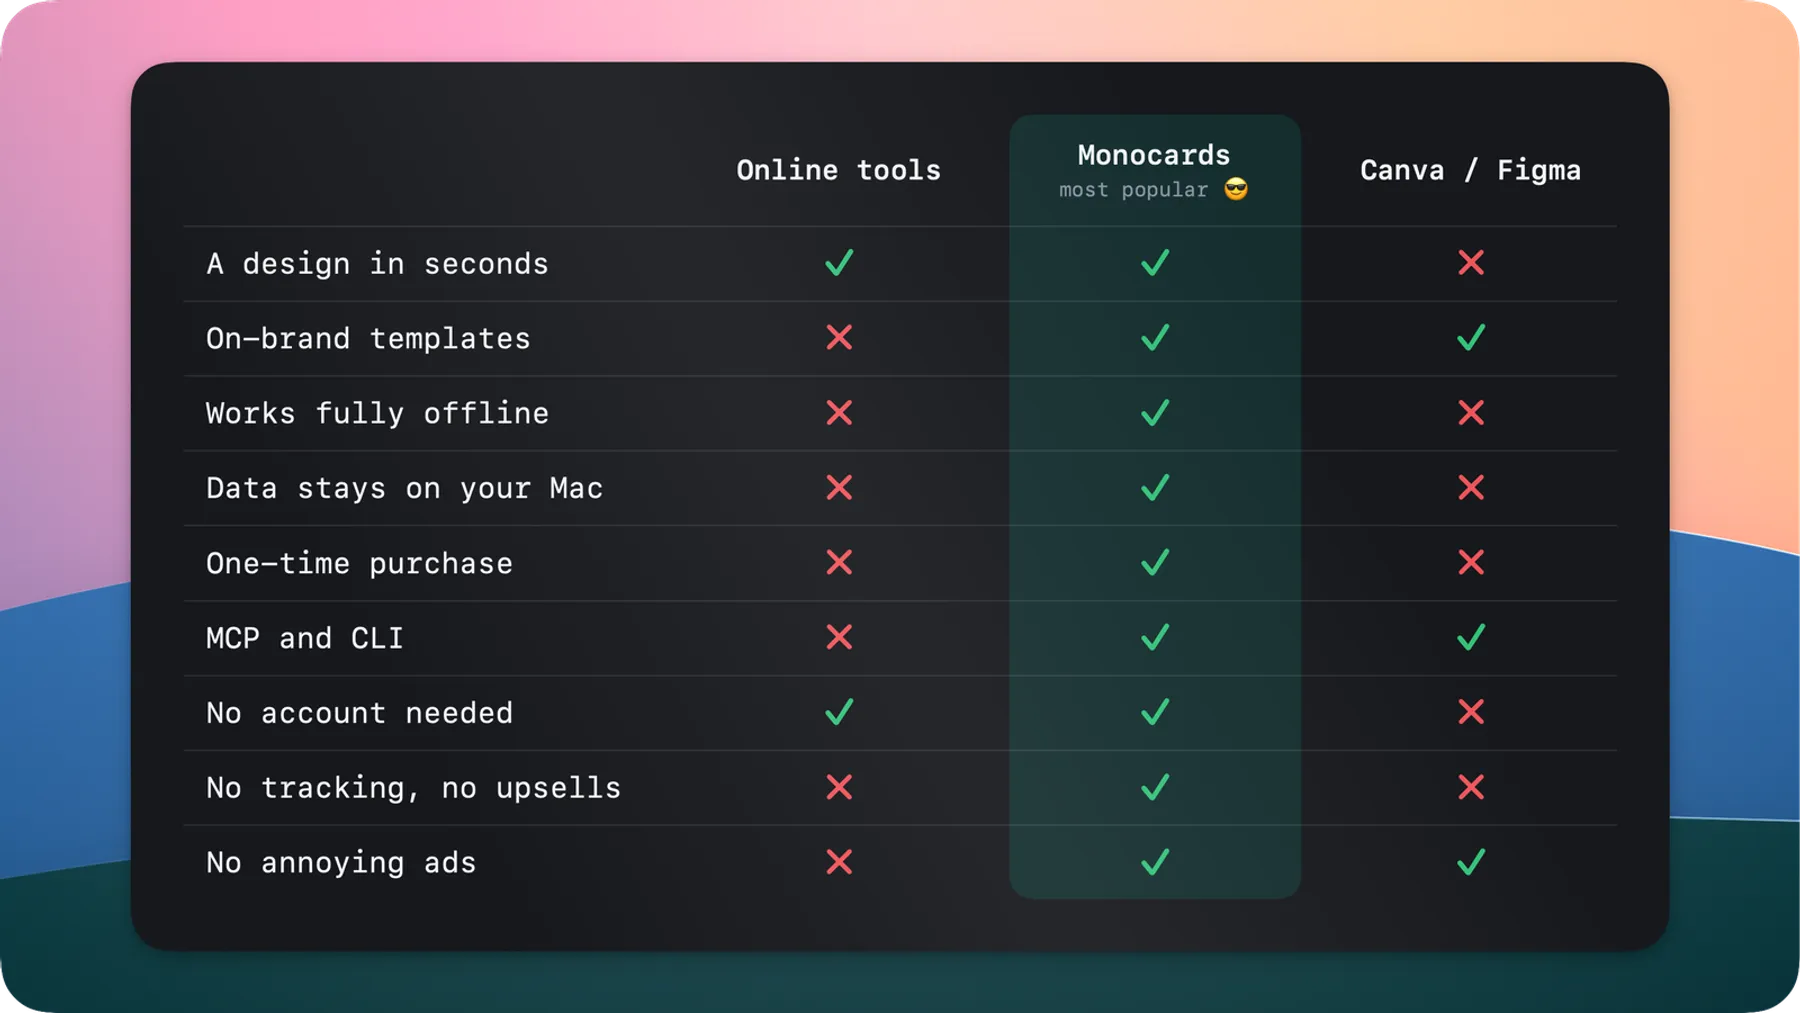The image size is (1800, 1013).
Task: Click the Canva / Figma cross for No tracking, no upsells
Action: 1471,788
